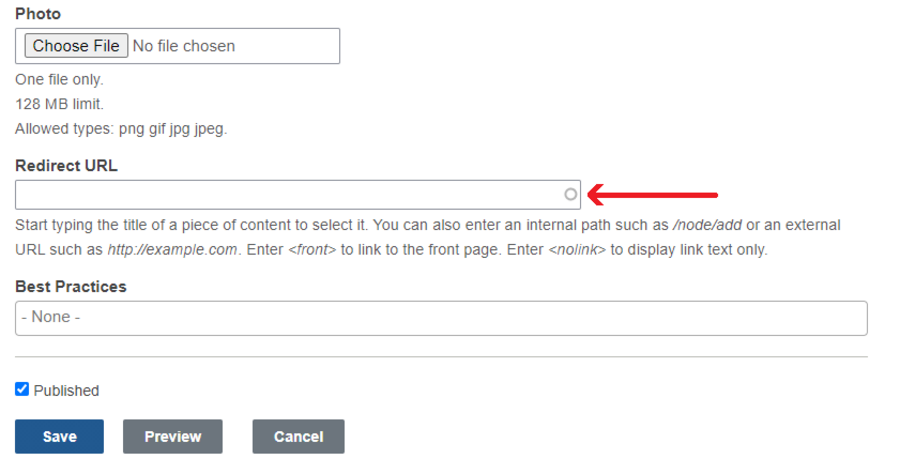Screen dimensions: 900x459
Task: Click the '/node/add' example path text
Action: point(707,225)
